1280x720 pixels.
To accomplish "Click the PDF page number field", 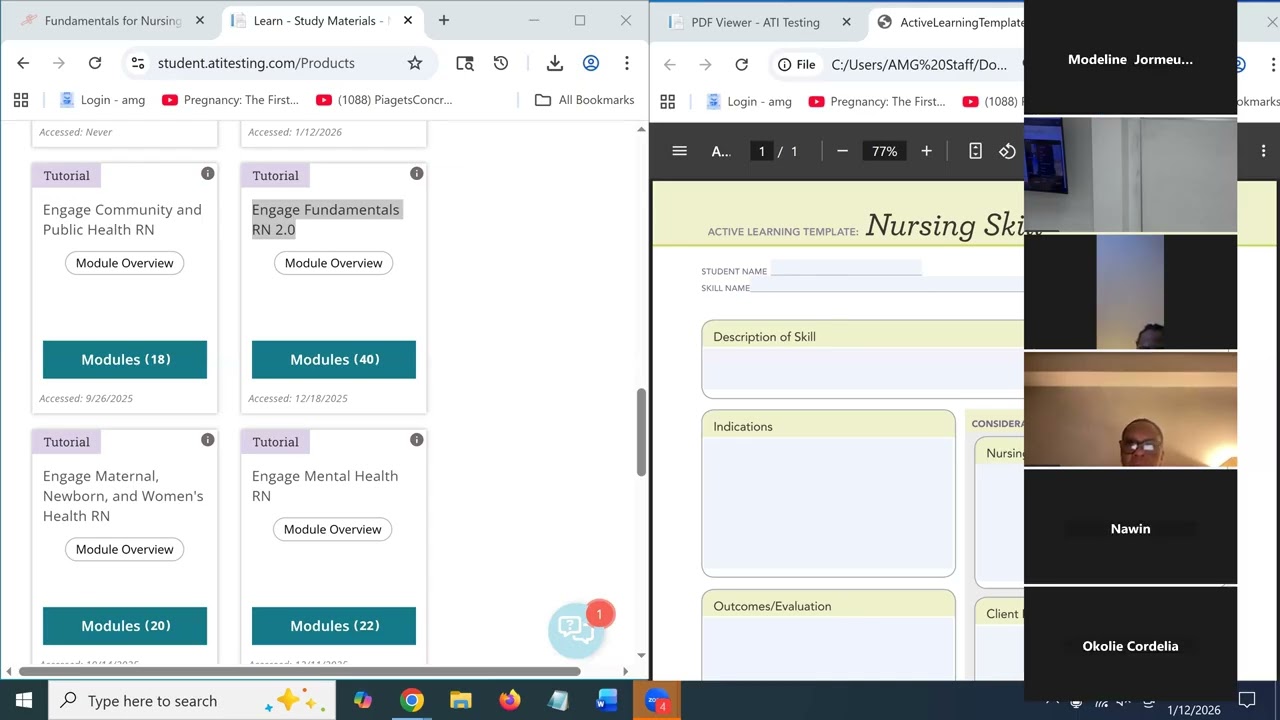I will 761,151.
